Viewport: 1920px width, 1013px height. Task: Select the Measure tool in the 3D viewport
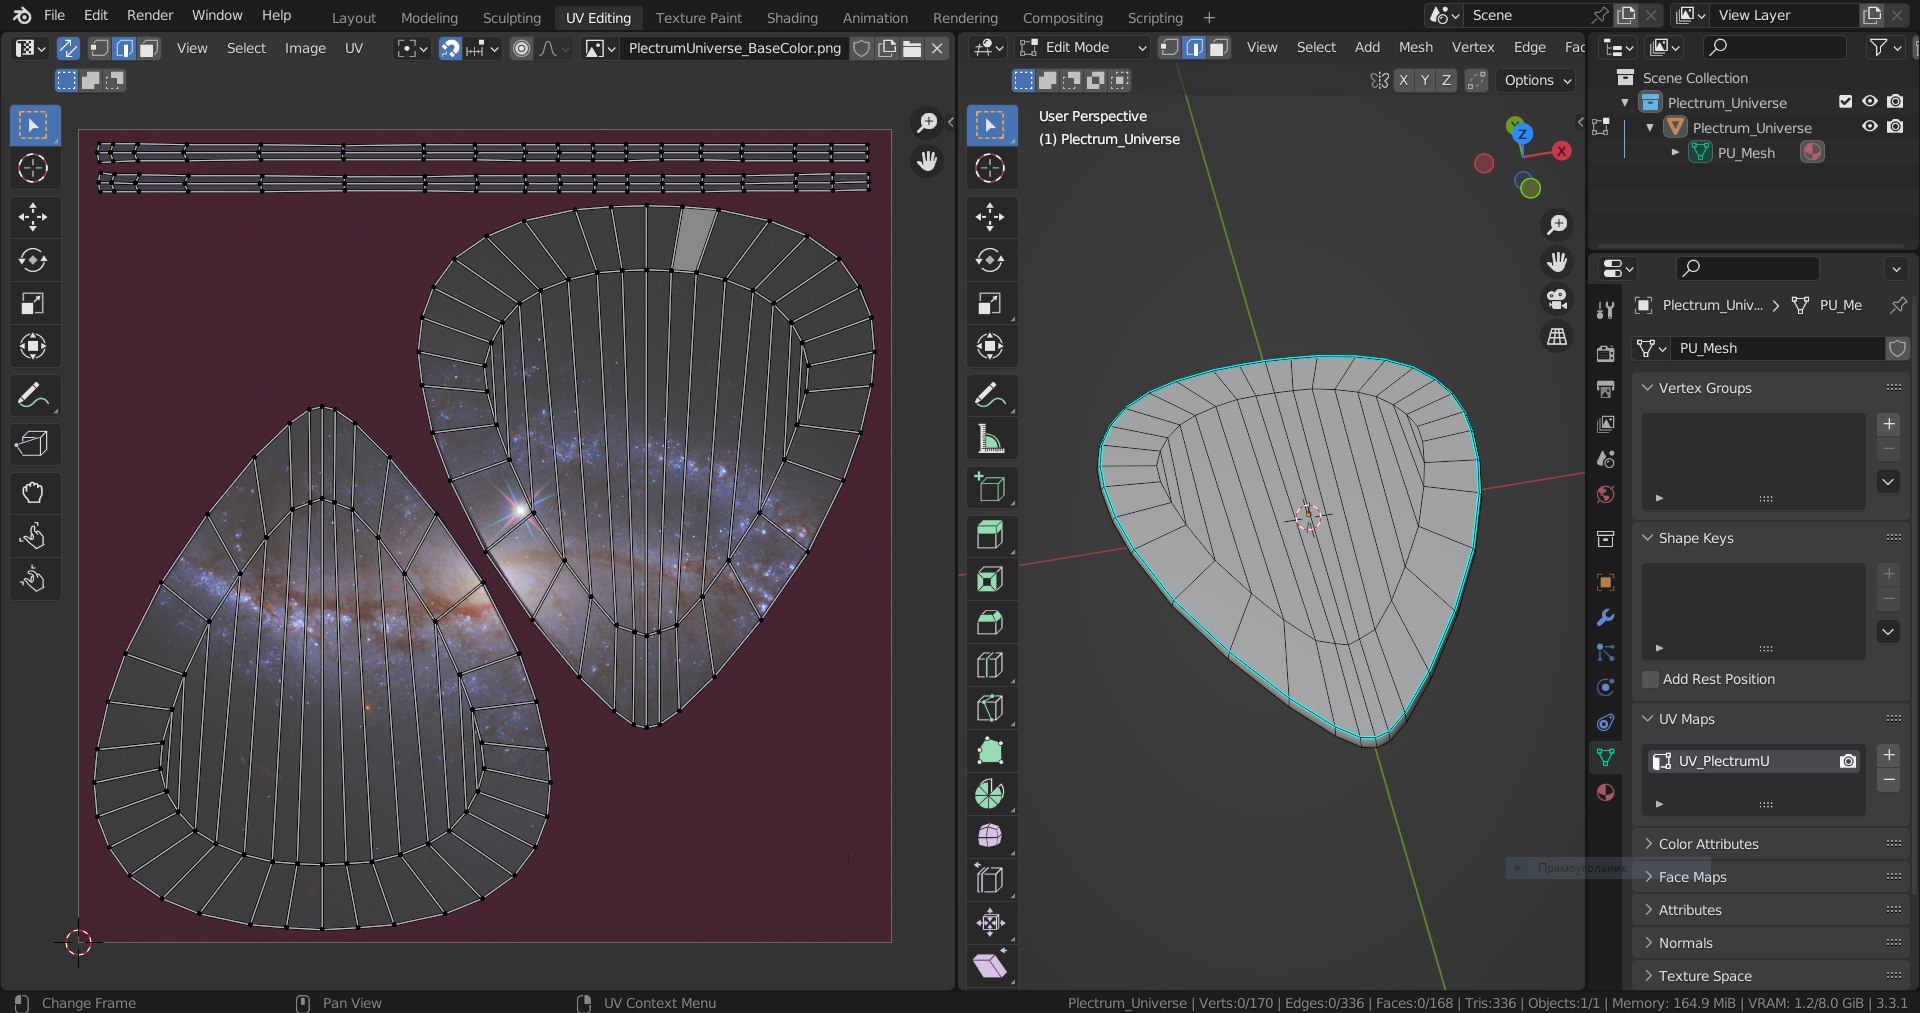(x=990, y=439)
